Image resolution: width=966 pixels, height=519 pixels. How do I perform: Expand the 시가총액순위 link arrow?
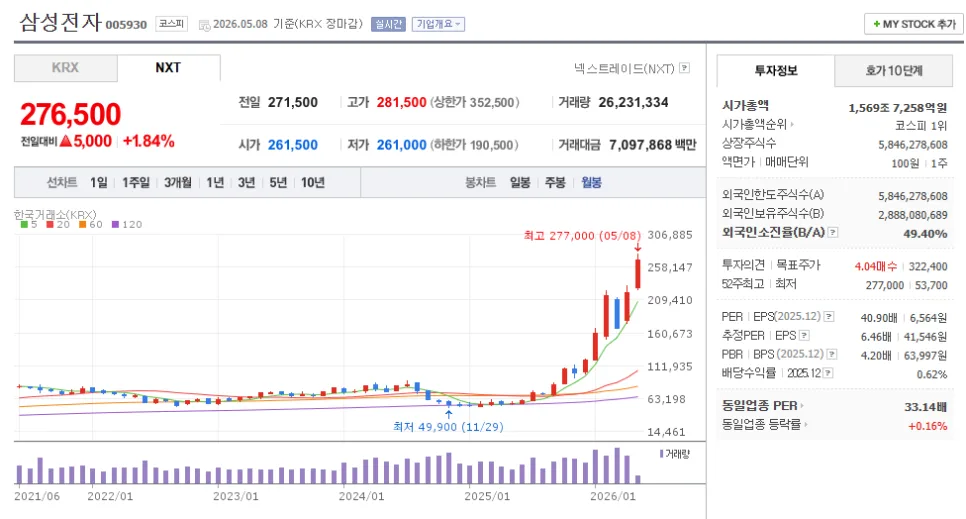click(x=792, y=125)
